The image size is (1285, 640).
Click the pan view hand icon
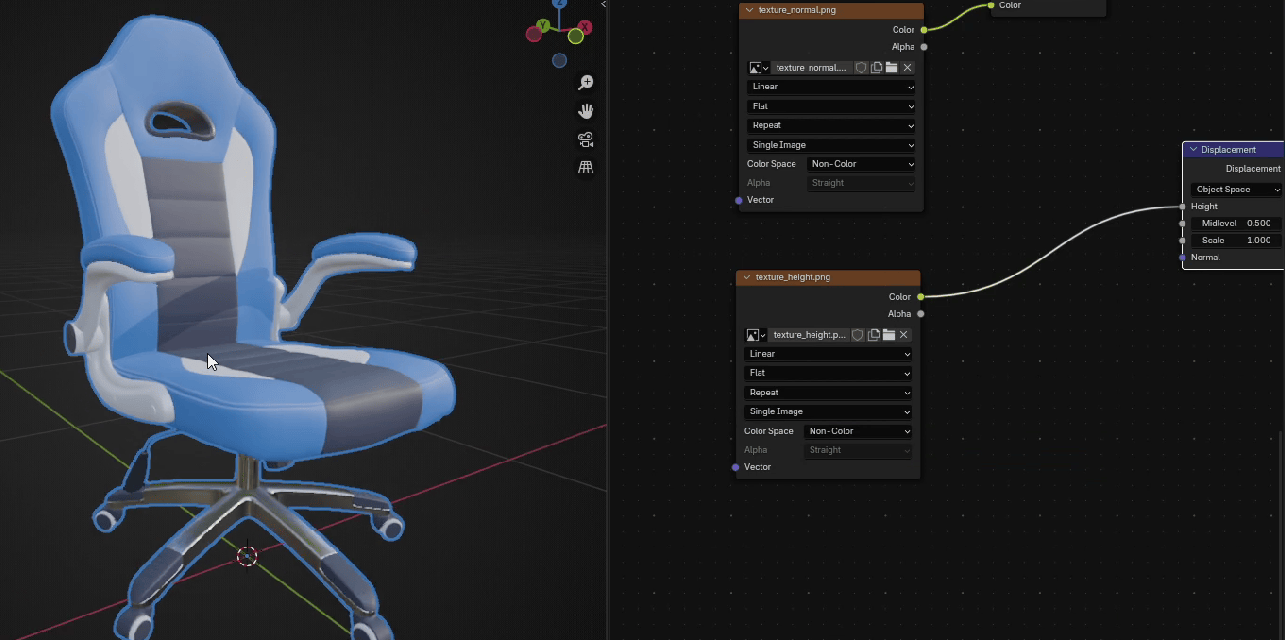[x=586, y=111]
